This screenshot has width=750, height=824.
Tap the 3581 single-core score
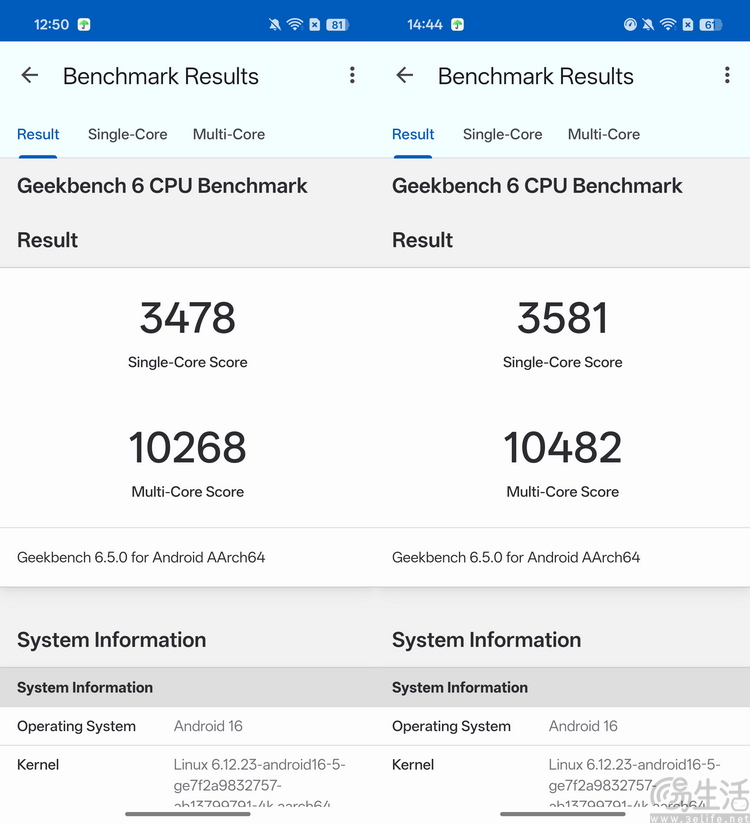pyautogui.click(x=562, y=318)
